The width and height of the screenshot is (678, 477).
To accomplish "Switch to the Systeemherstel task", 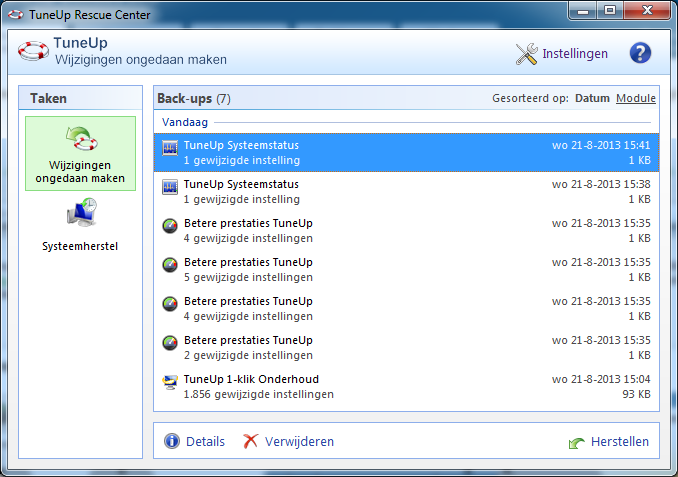I will [x=80, y=225].
